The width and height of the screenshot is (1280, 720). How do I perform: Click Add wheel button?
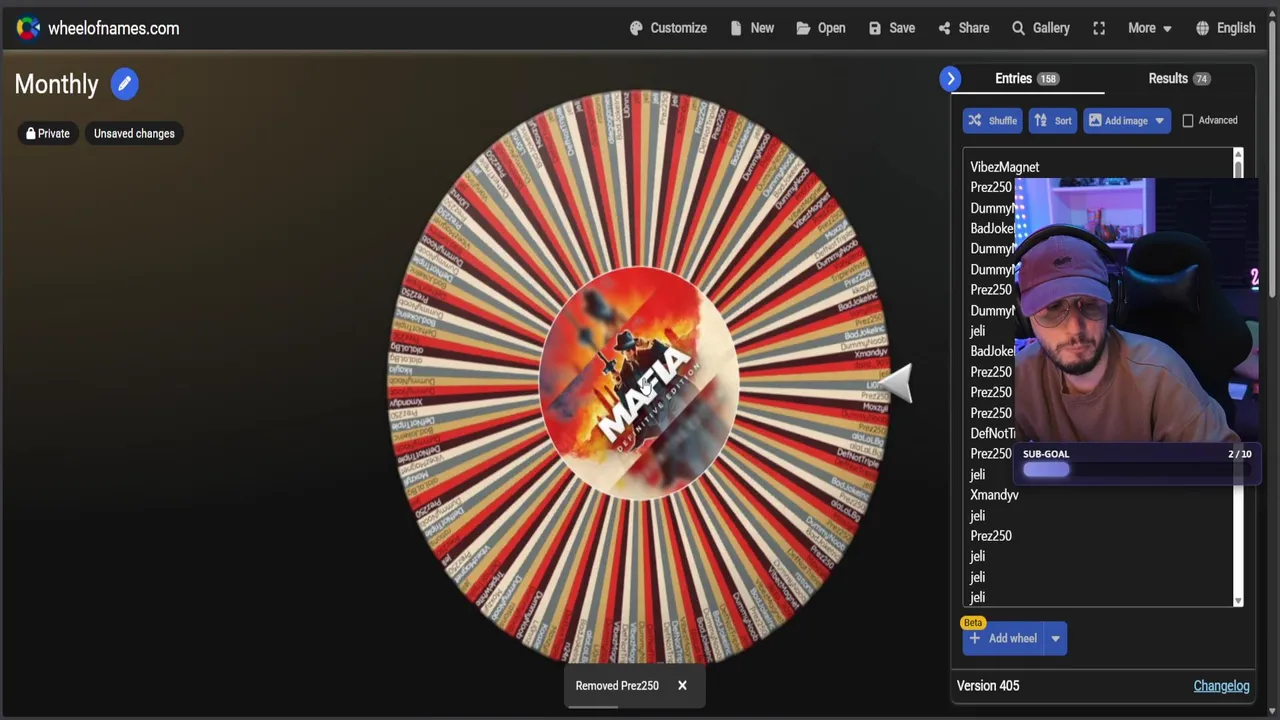coord(1003,638)
